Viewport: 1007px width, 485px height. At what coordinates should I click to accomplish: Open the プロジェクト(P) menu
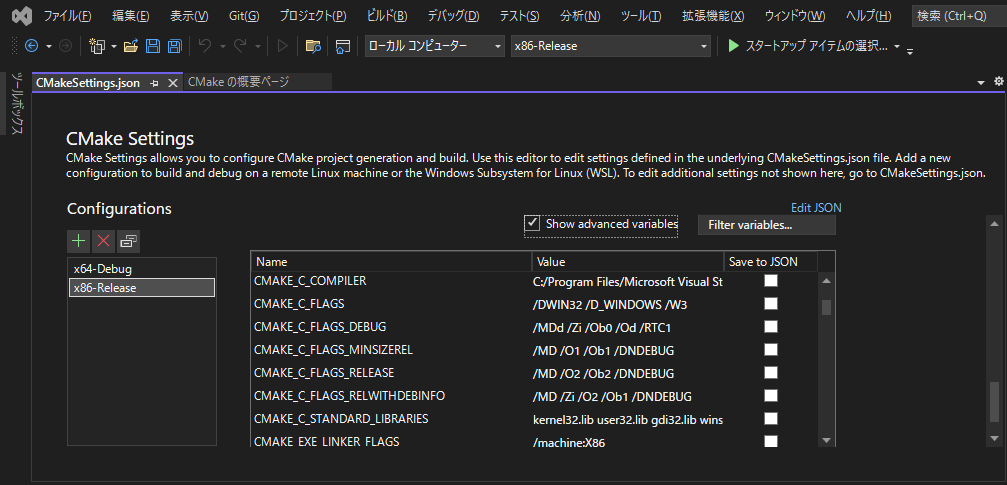tap(313, 16)
